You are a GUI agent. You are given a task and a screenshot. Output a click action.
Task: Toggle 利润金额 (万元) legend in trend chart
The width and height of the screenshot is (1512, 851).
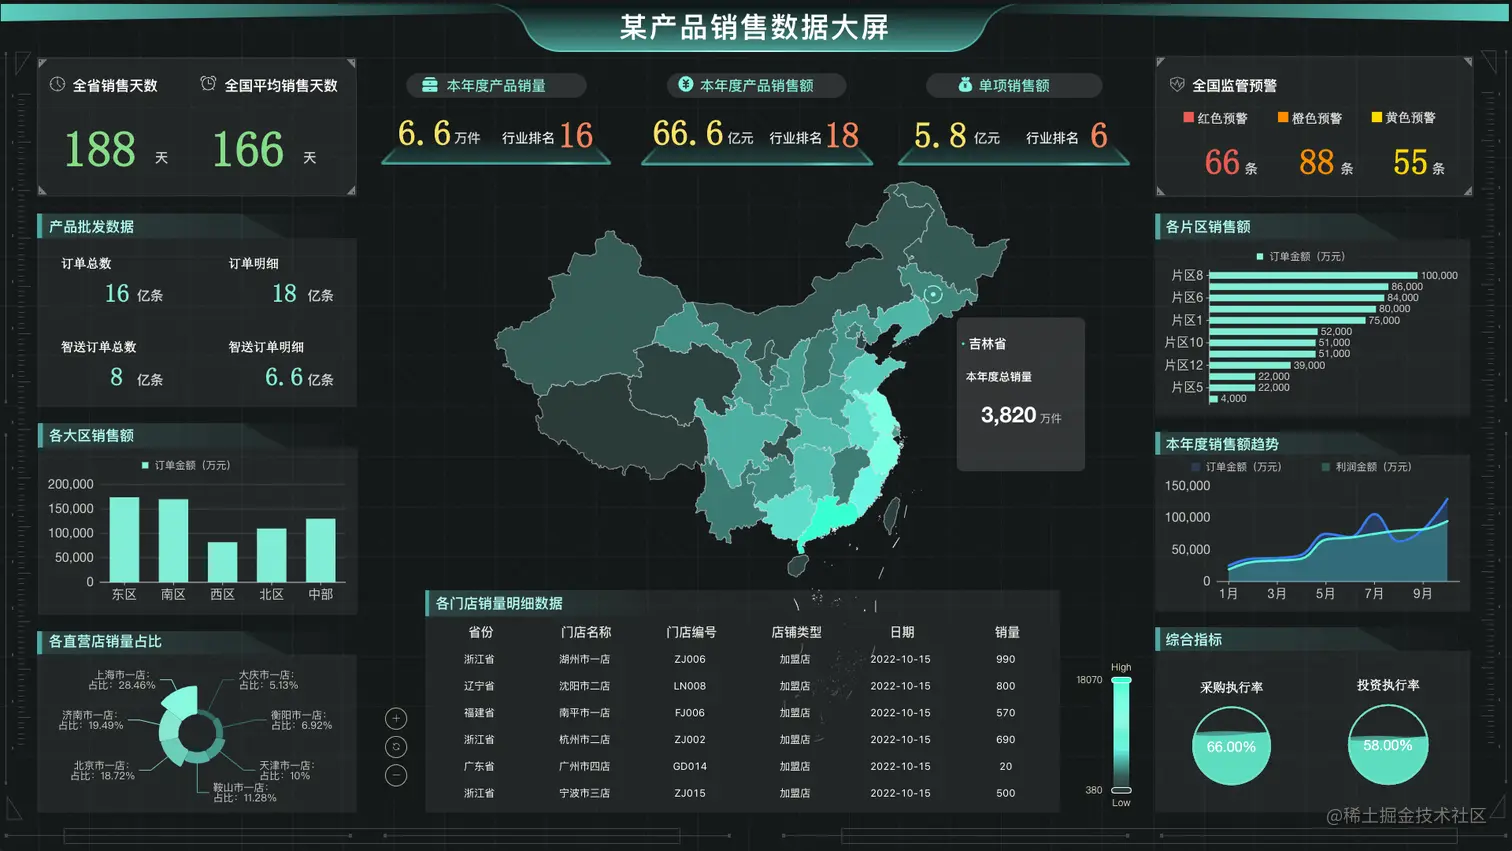(x=1366, y=467)
